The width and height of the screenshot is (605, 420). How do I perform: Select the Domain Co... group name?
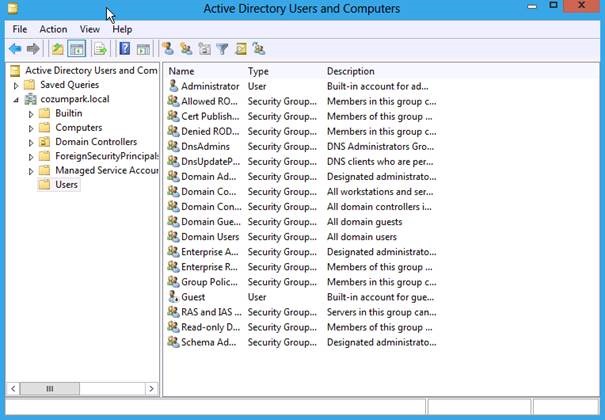tap(208, 192)
